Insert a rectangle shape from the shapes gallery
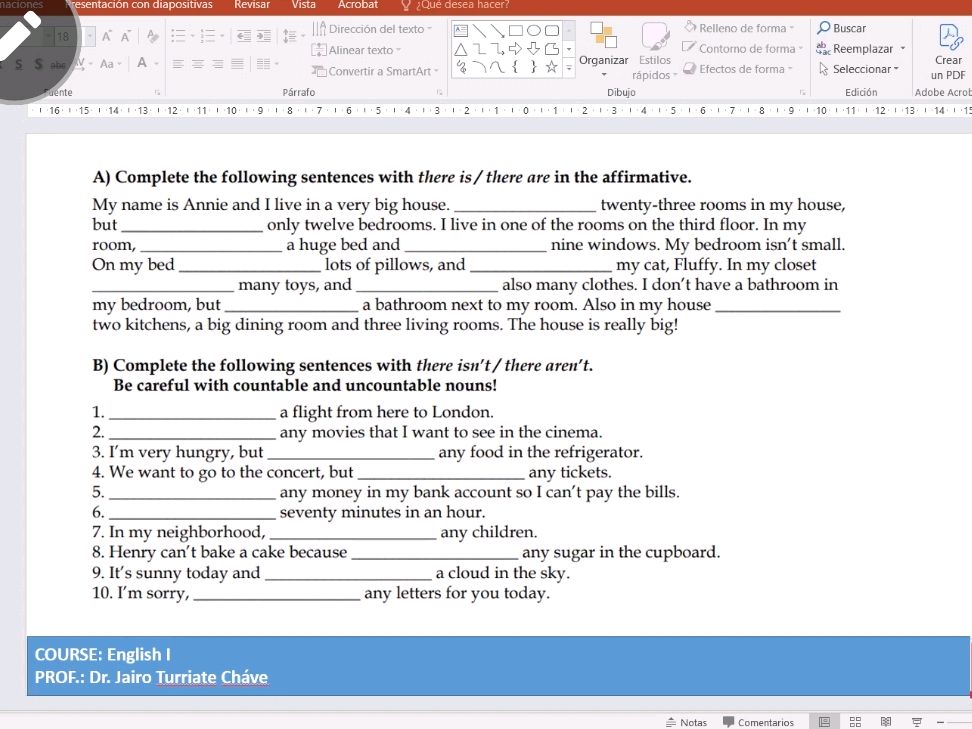Viewport: 972px width, 729px height. [515, 30]
